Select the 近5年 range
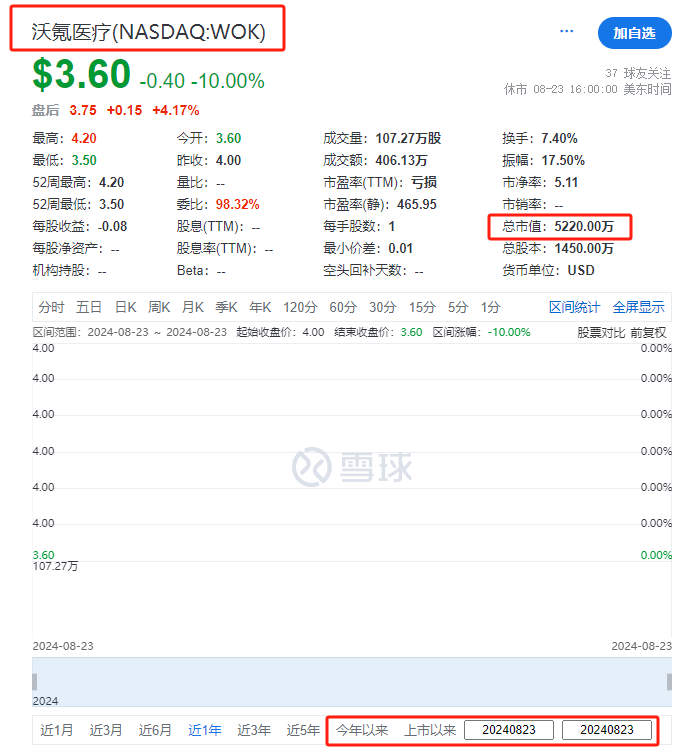 (x=303, y=730)
